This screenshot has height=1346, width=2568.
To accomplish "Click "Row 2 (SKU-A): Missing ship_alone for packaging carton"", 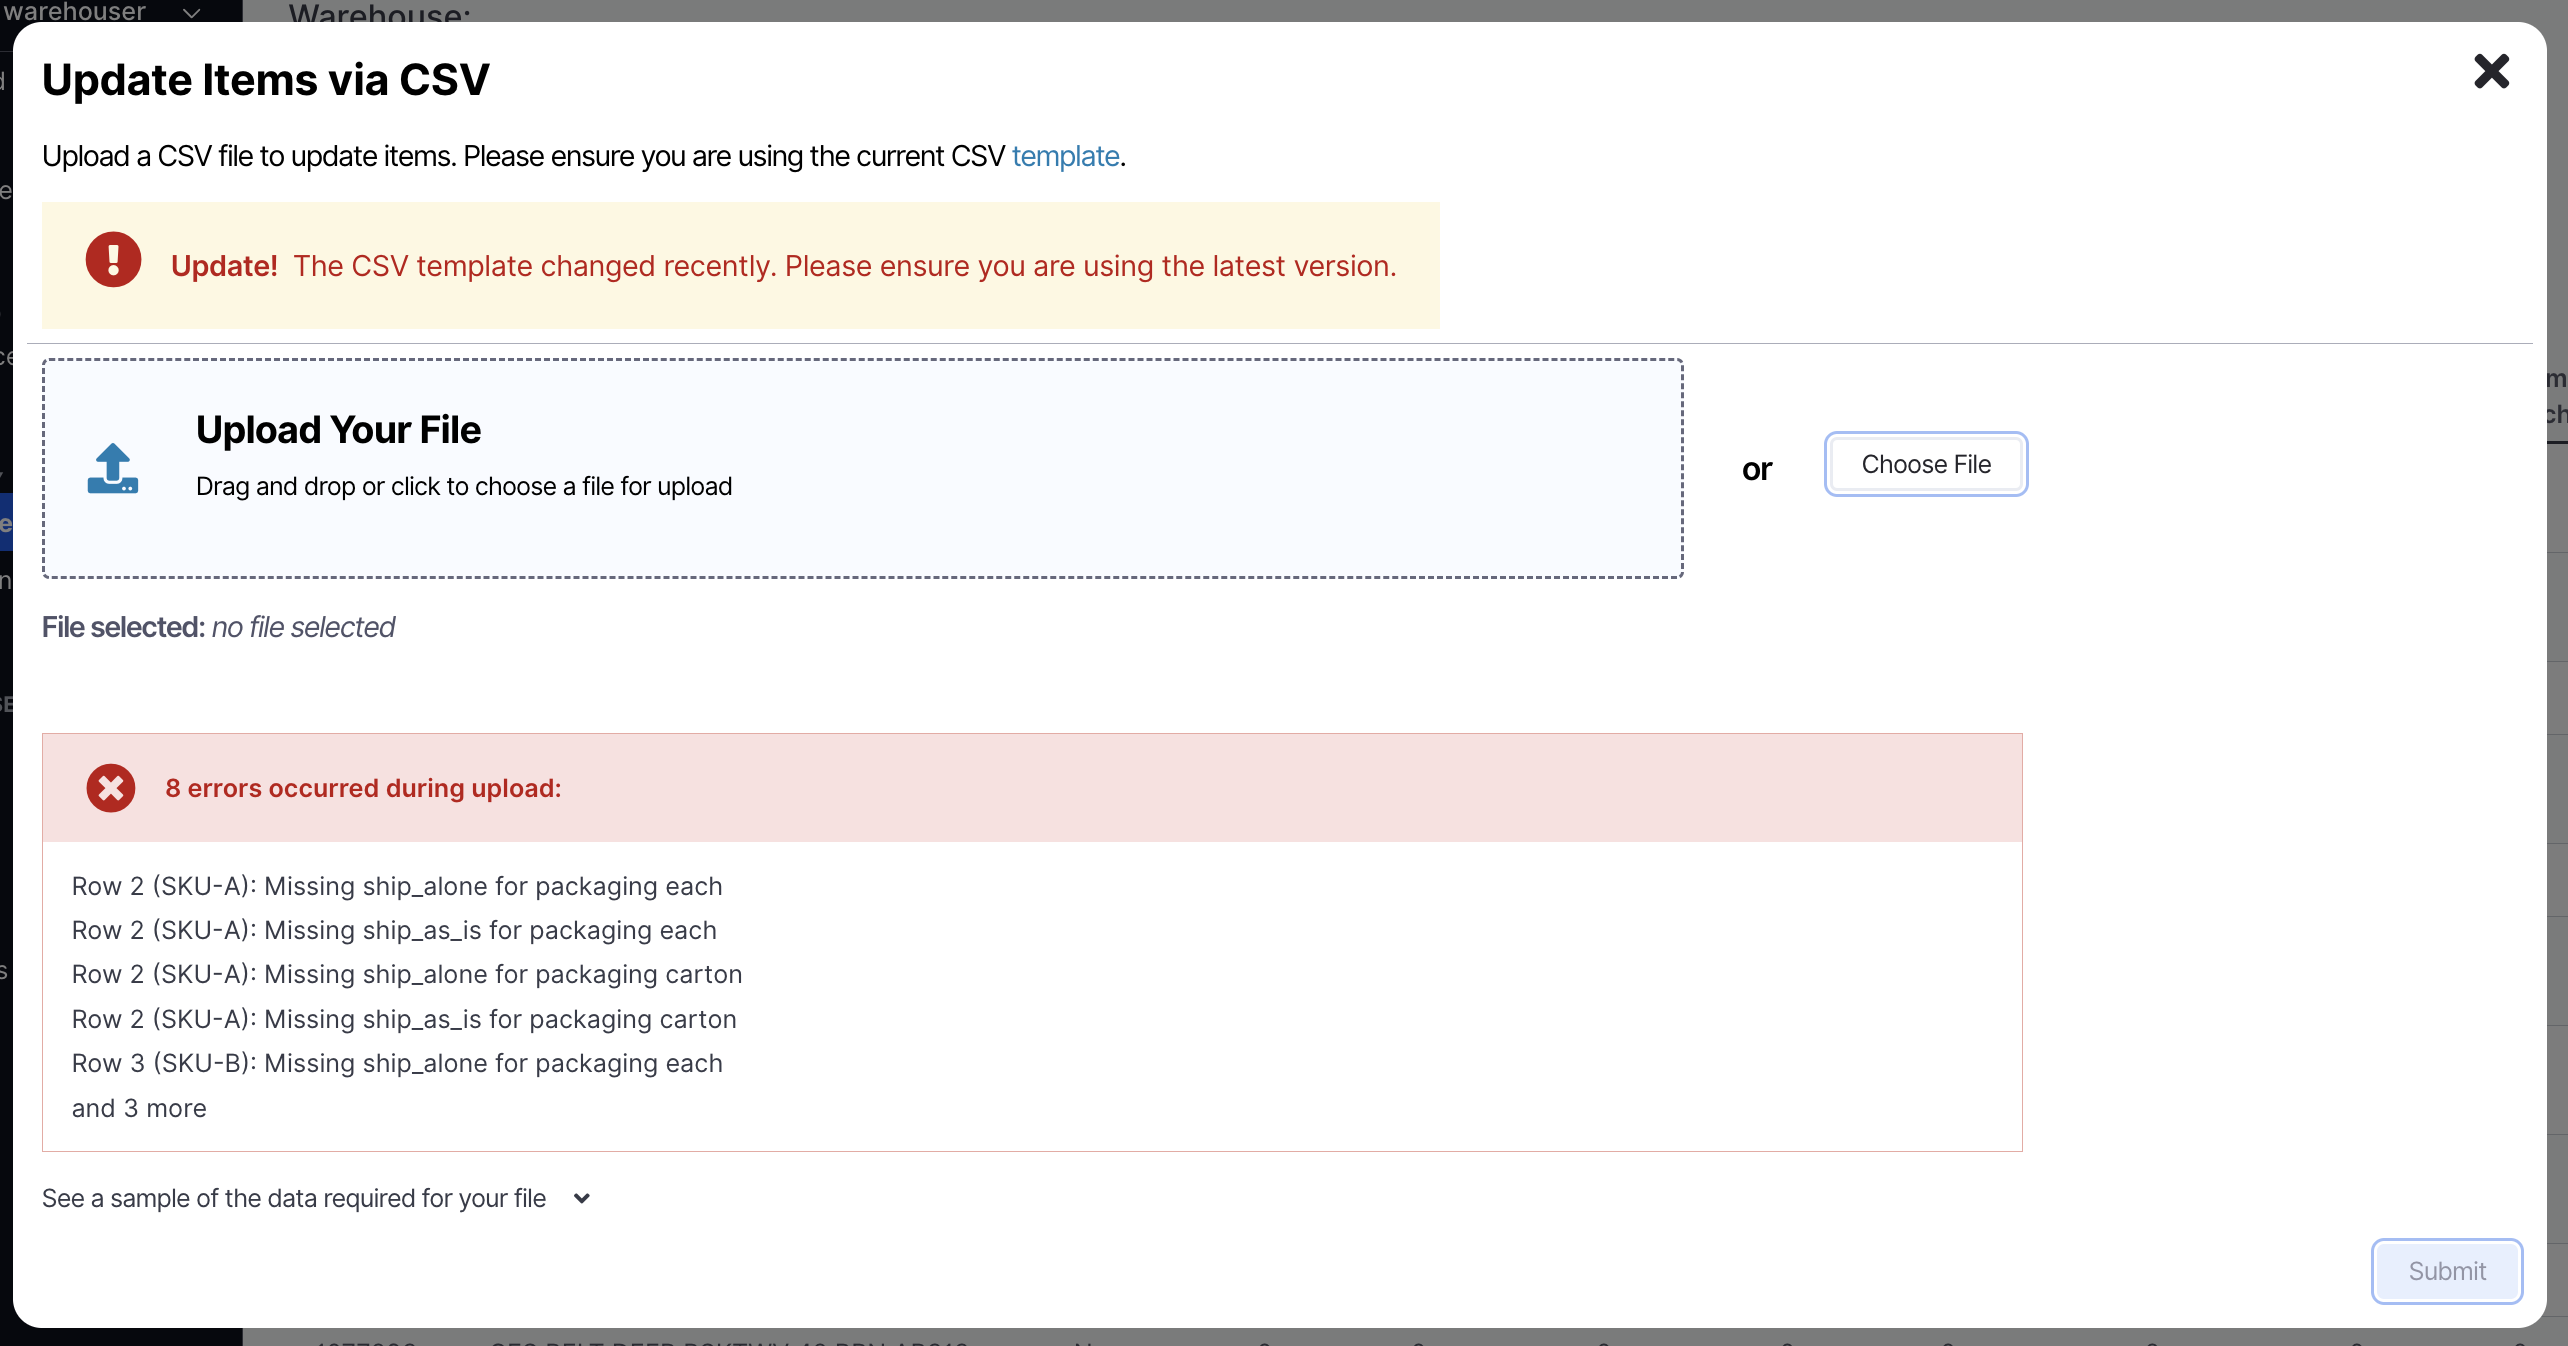I will tap(407, 974).
